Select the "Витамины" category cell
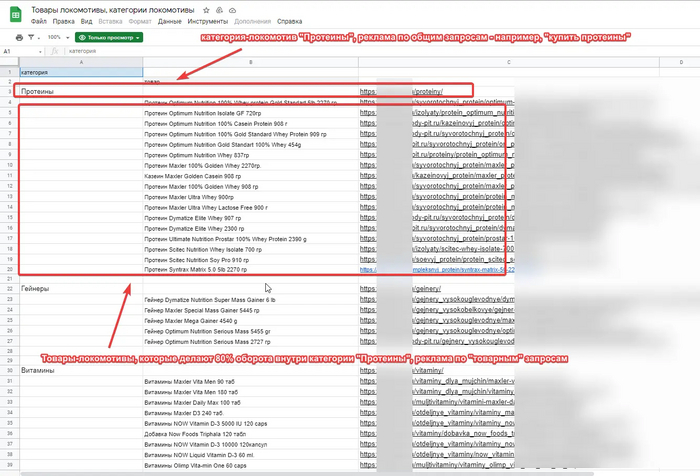This screenshot has width=700, height=476. [81, 371]
